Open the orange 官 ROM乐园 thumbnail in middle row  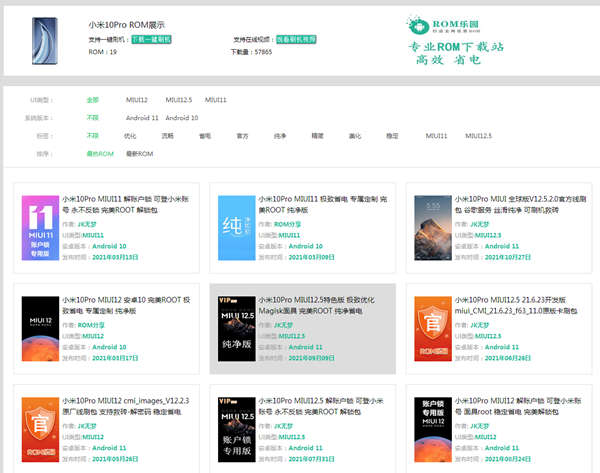432,326
